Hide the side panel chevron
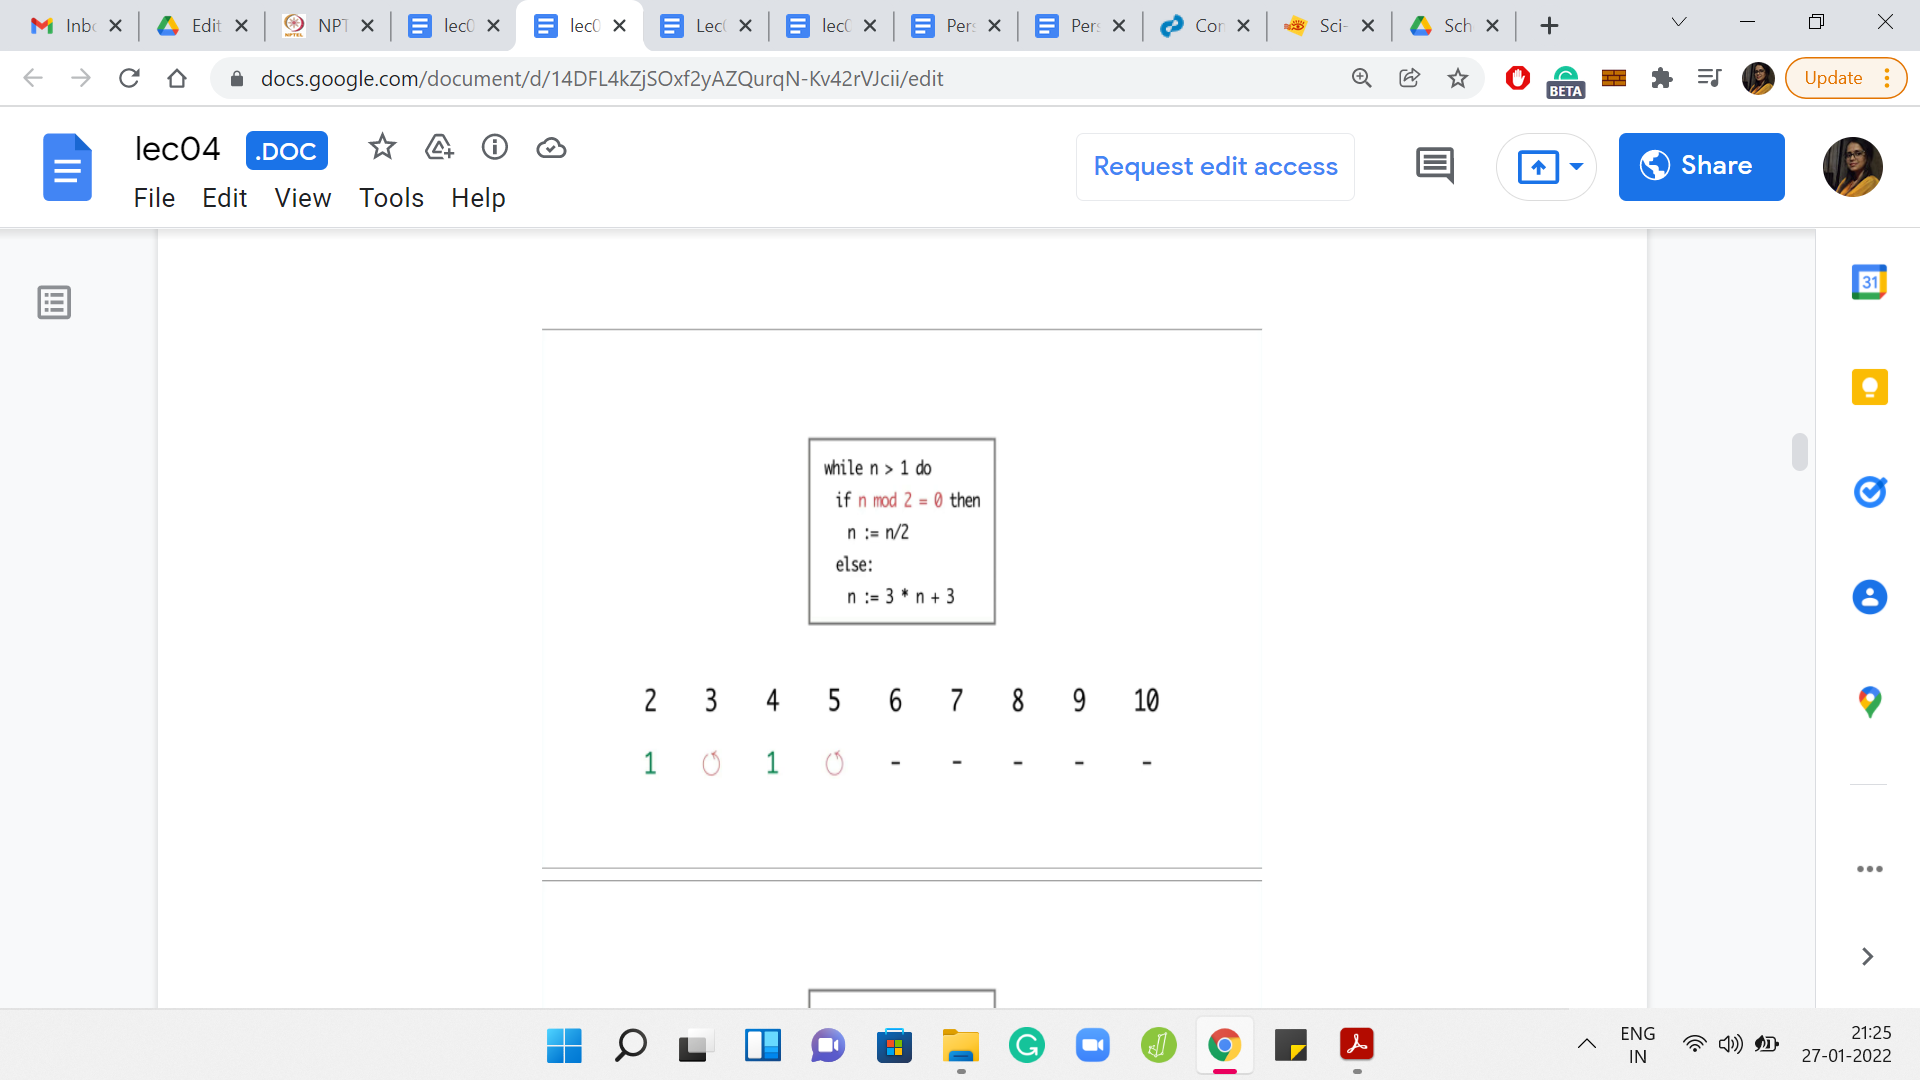Image resolution: width=1920 pixels, height=1080 pixels. pos(1867,957)
